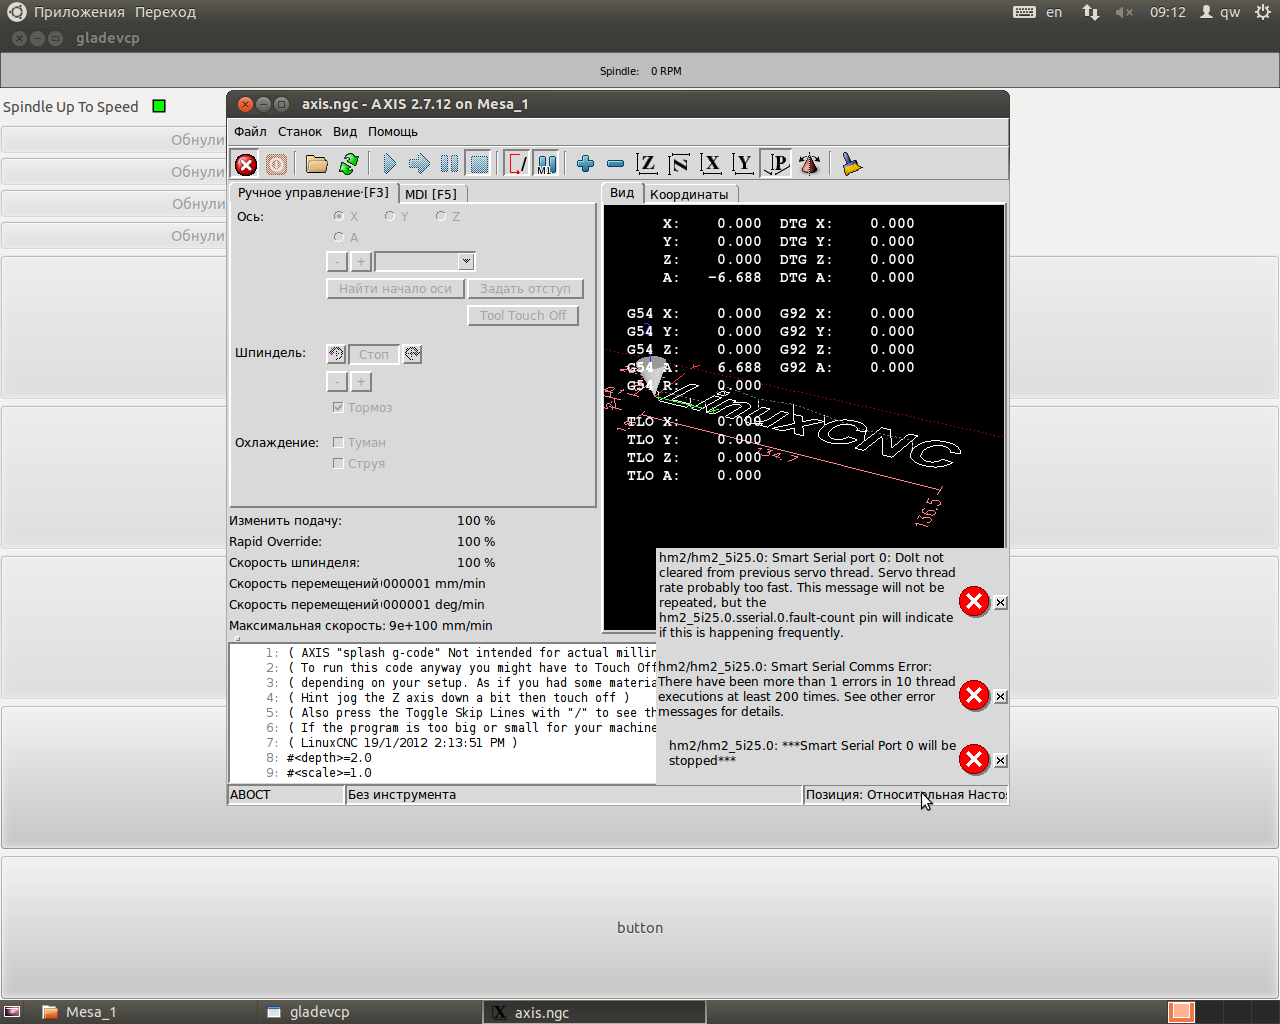Start spindle clockwise icon right of Стоп
This screenshot has width=1280, height=1024.
pyautogui.click(x=412, y=354)
